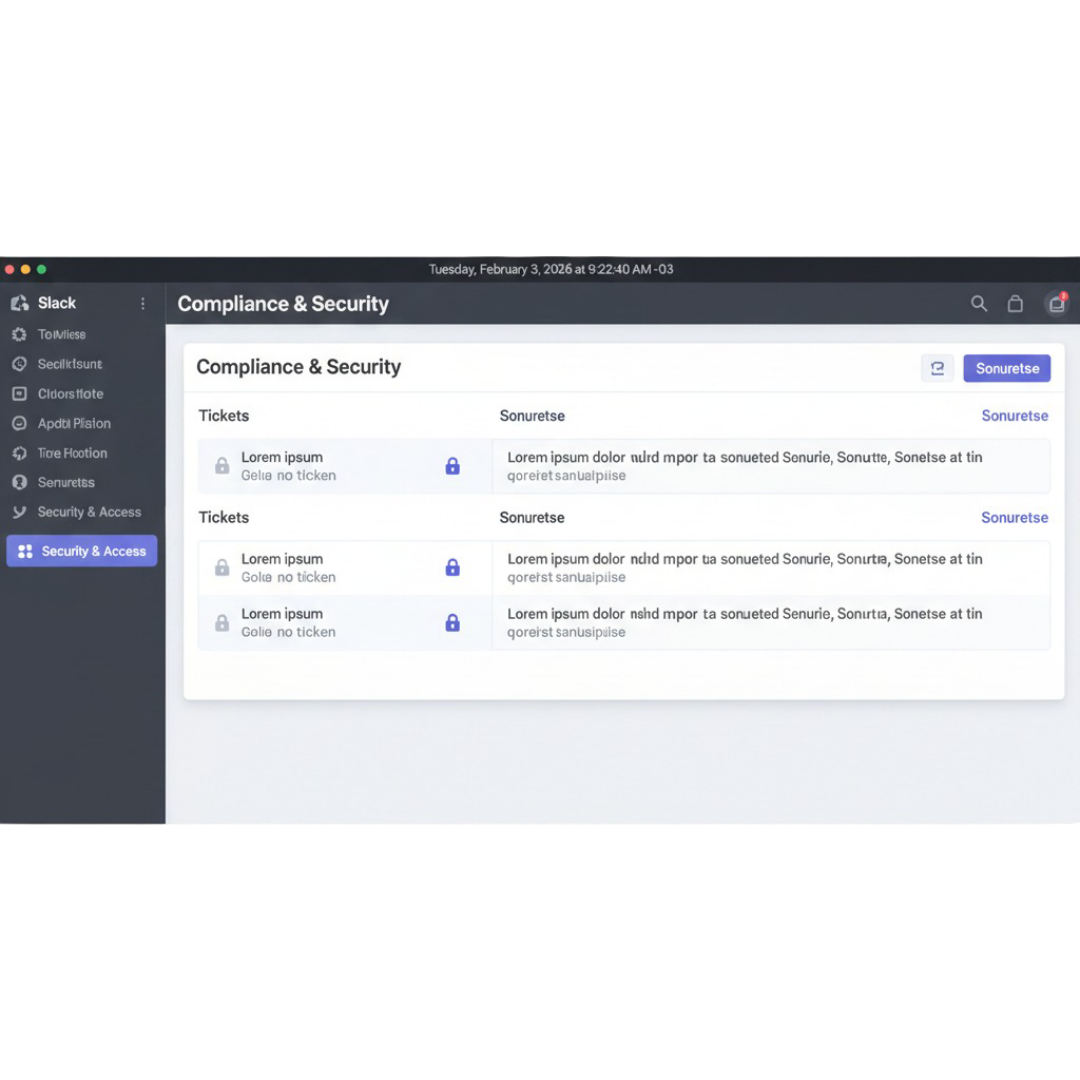Open search with the magnifier icon
Viewport: 1080px width, 1080px height.
click(979, 304)
